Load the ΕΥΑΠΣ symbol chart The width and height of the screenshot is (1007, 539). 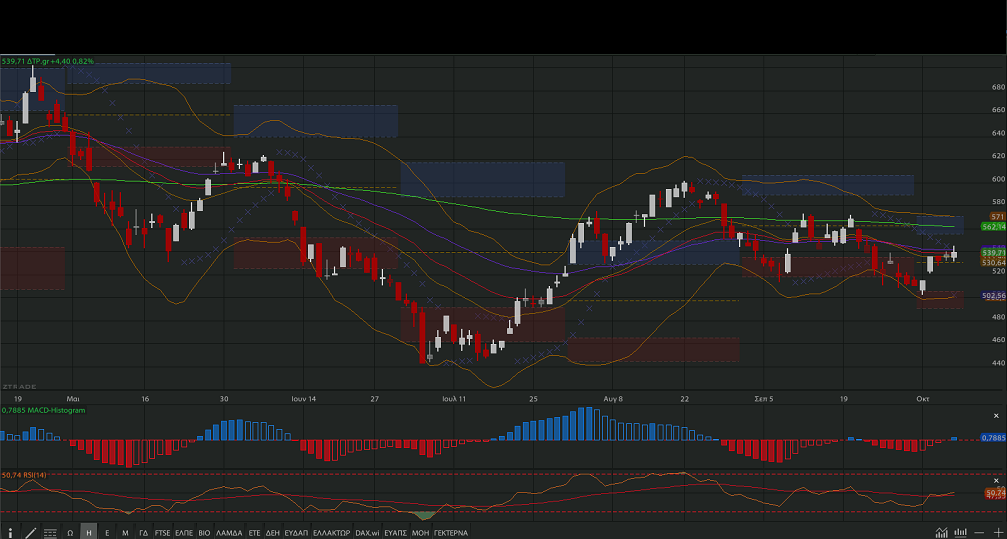[396, 533]
